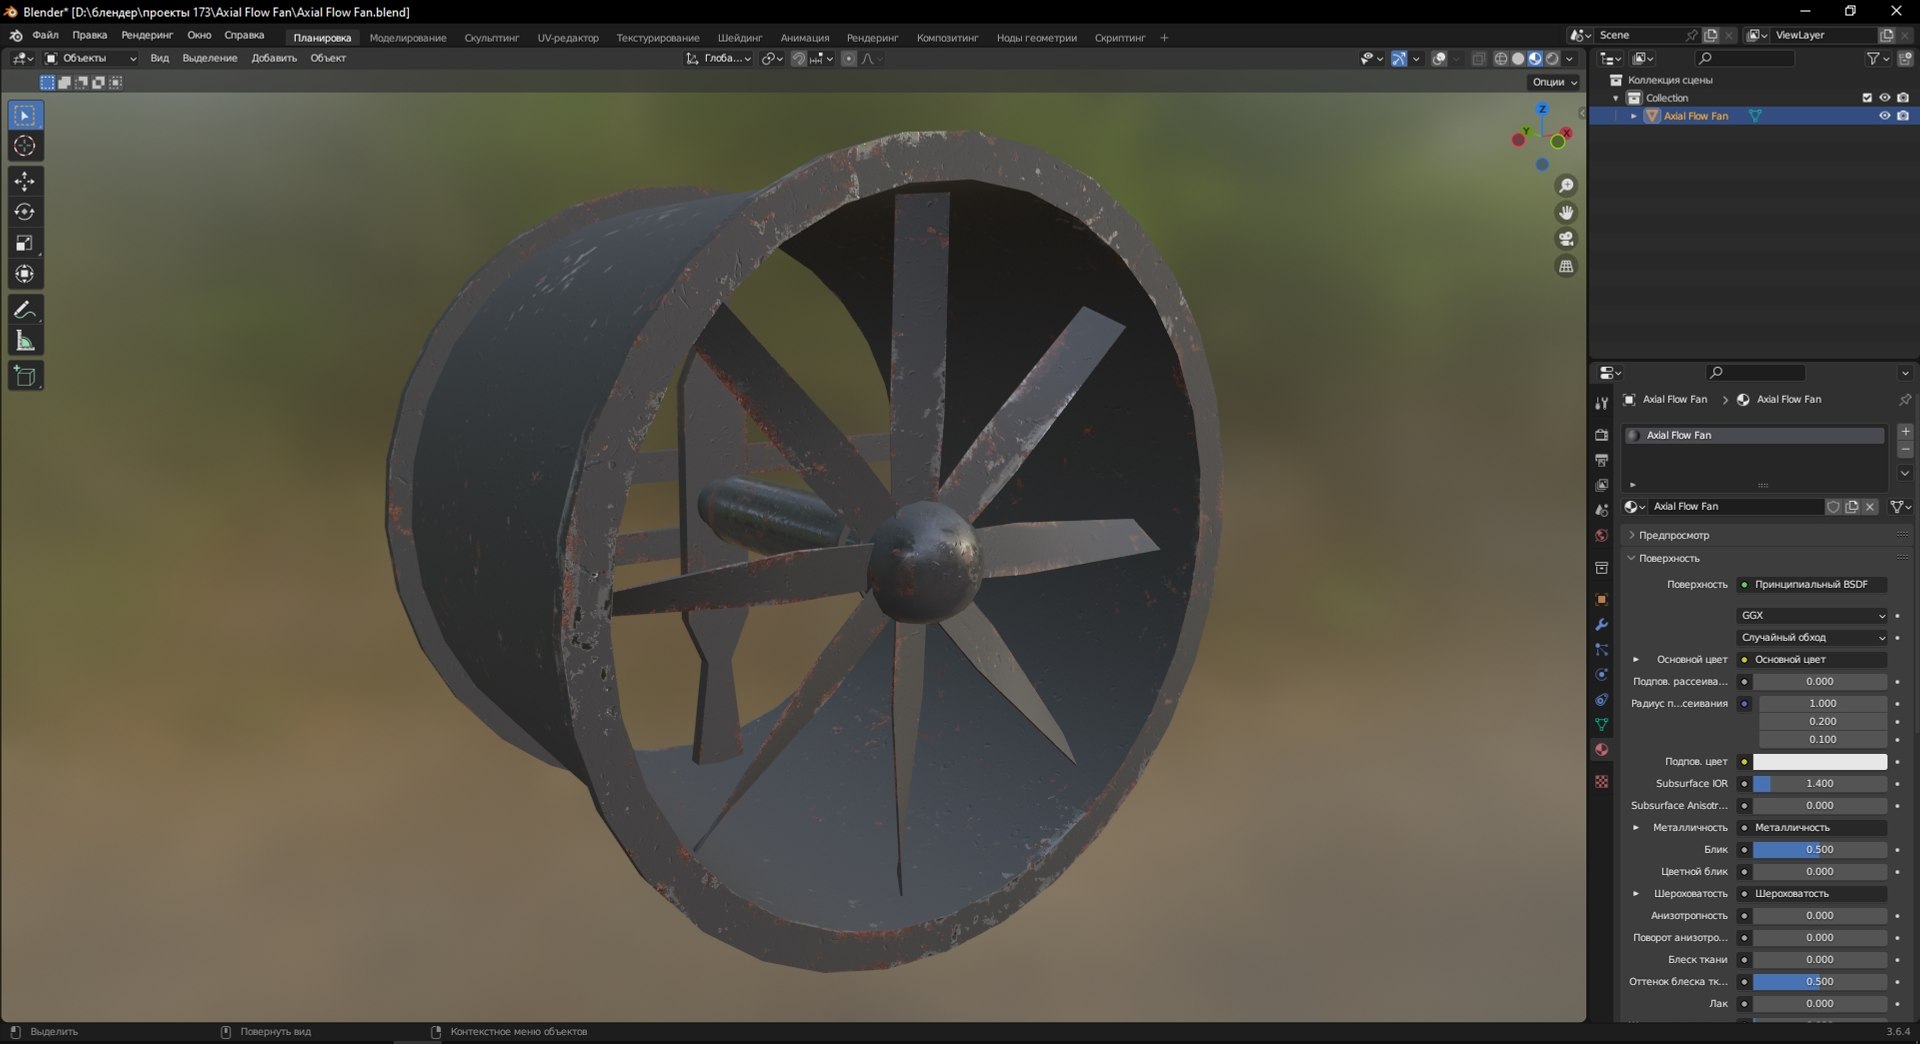This screenshot has height=1044, width=1920.
Task: Remove material slot minus button
Action: (1905, 450)
